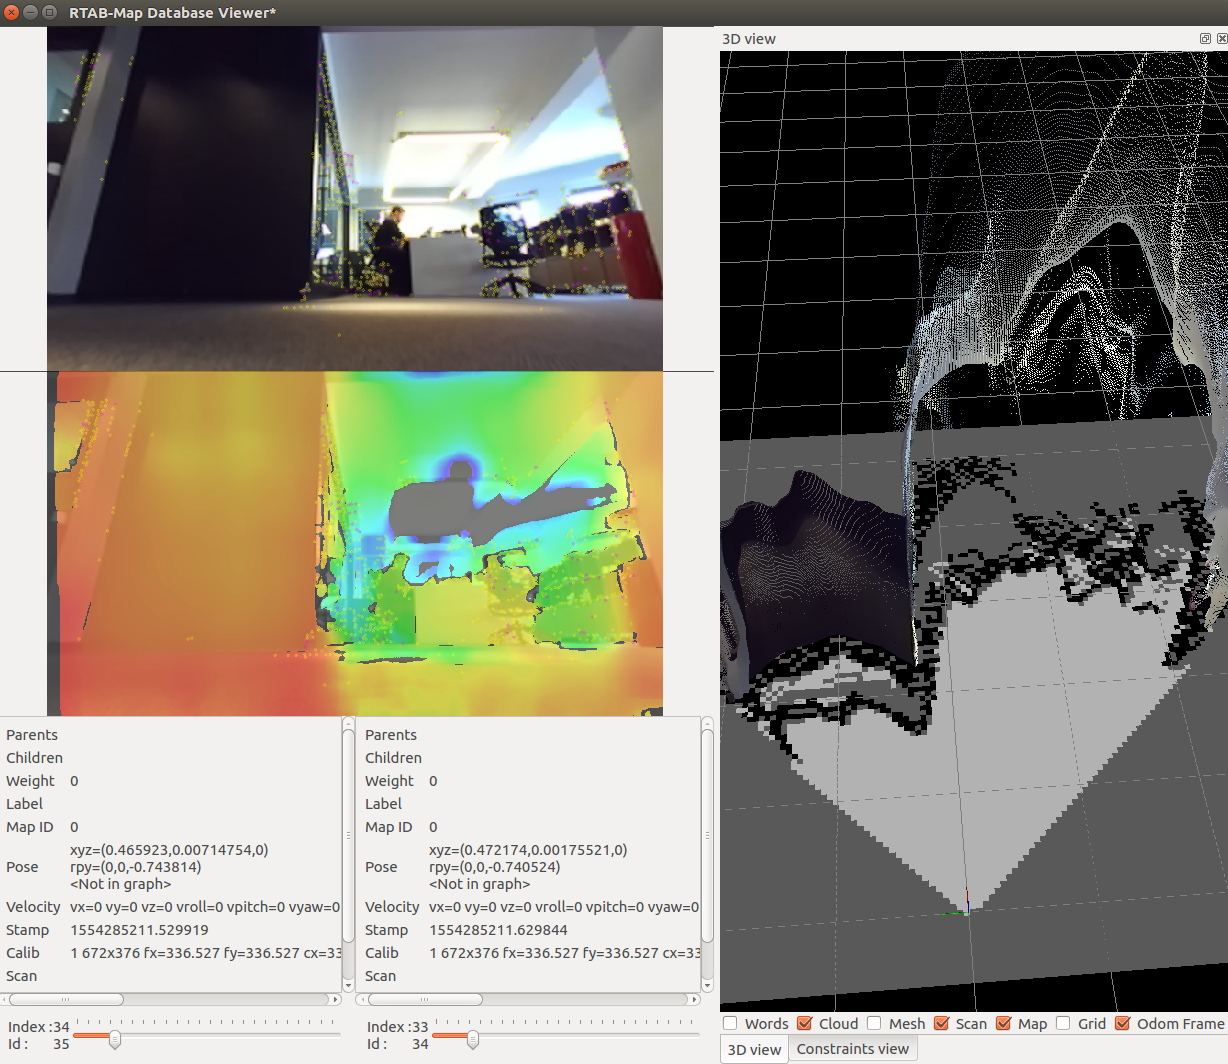The height and width of the screenshot is (1064, 1228).
Task: Click the window minimize button in title bar
Action: [x=30, y=13]
